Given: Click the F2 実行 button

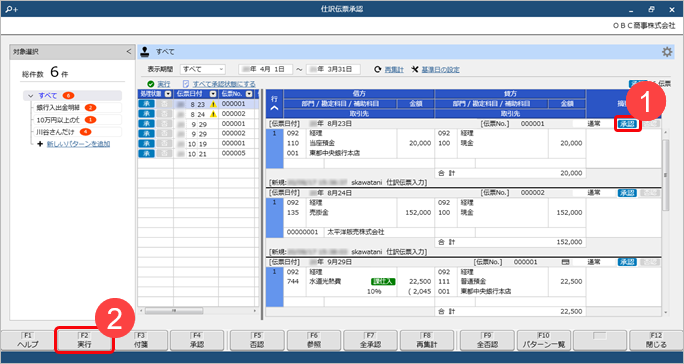Looking at the screenshot, I should point(84,340).
